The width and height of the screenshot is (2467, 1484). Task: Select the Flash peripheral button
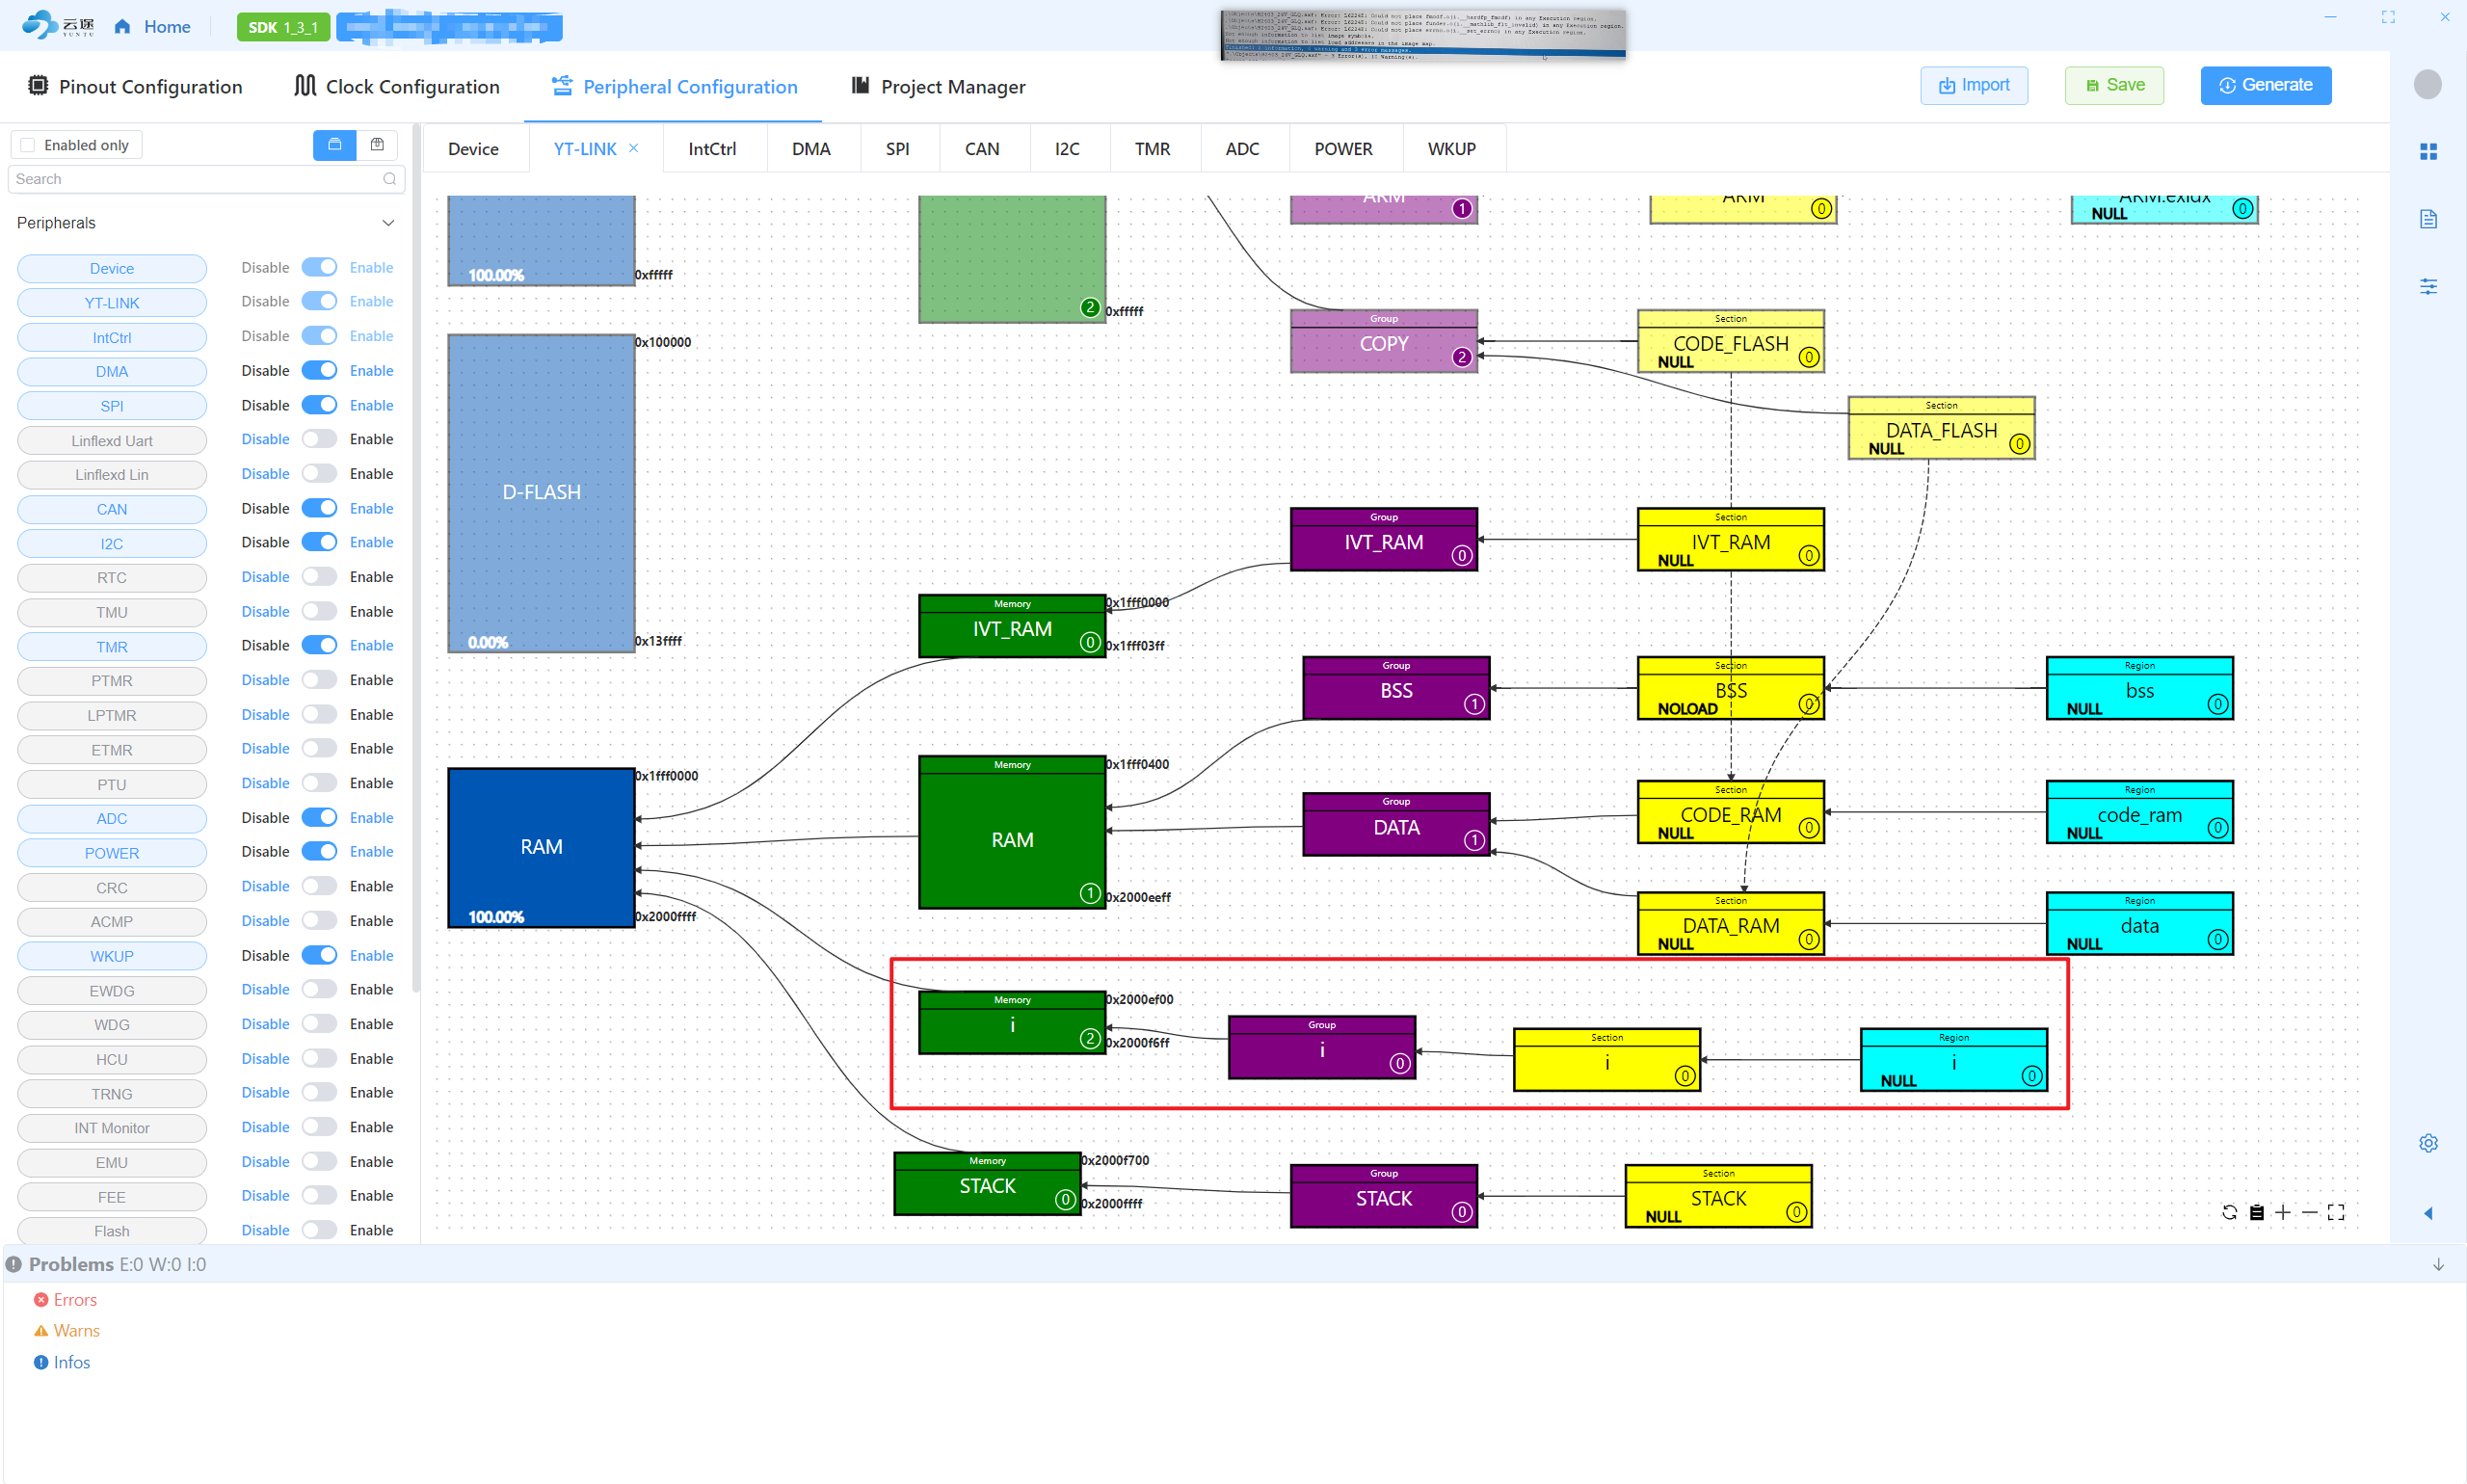point(112,1231)
